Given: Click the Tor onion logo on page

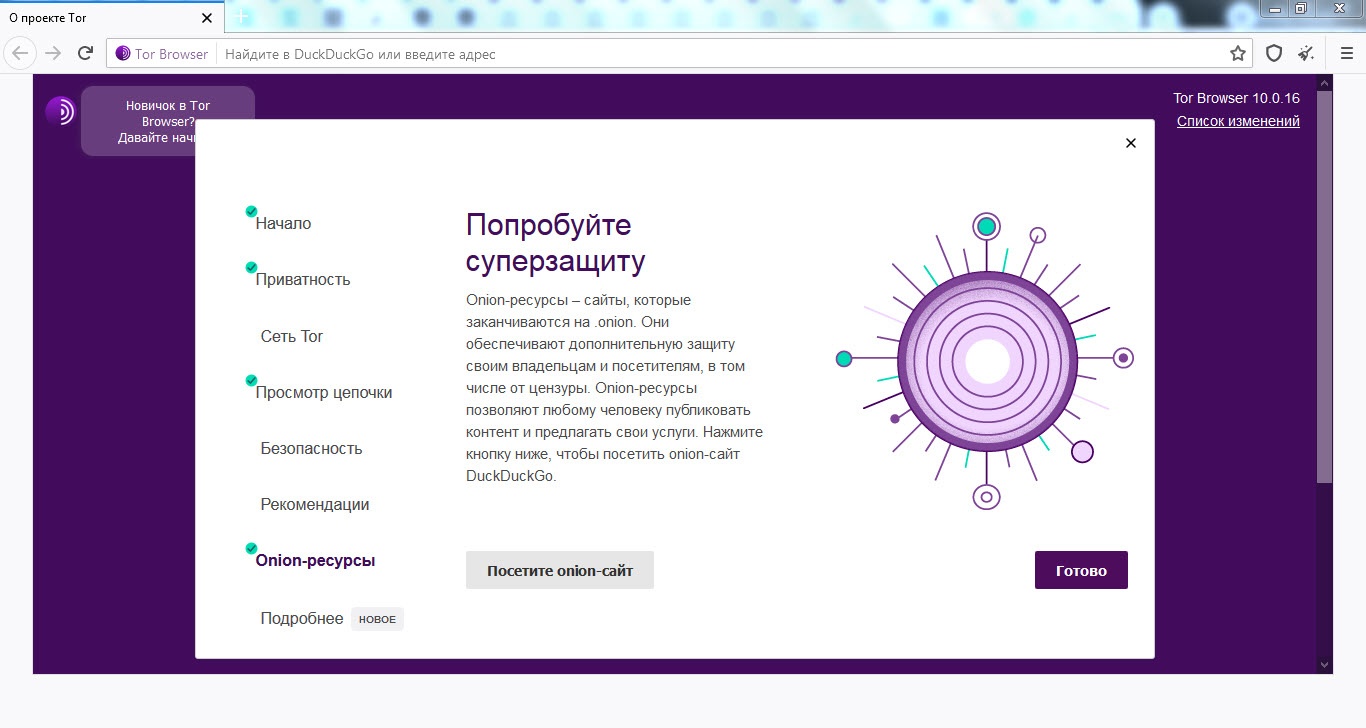Looking at the screenshot, I should (x=60, y=111).
